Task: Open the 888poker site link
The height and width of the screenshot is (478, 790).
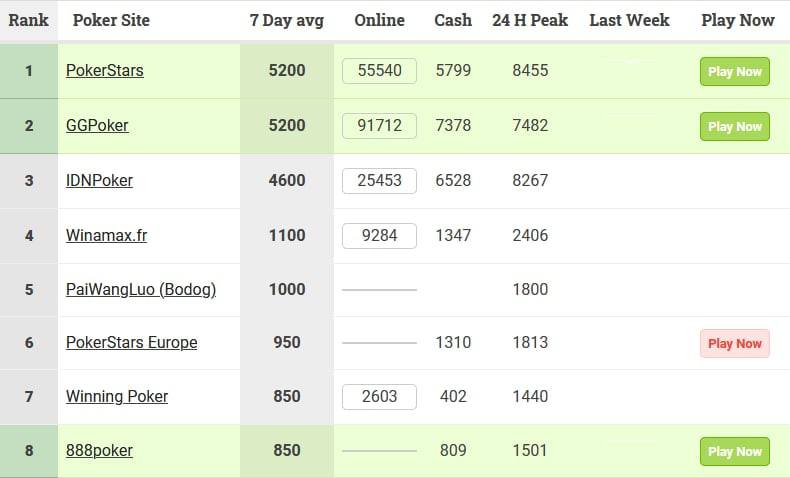Action: tap(99, 451)
